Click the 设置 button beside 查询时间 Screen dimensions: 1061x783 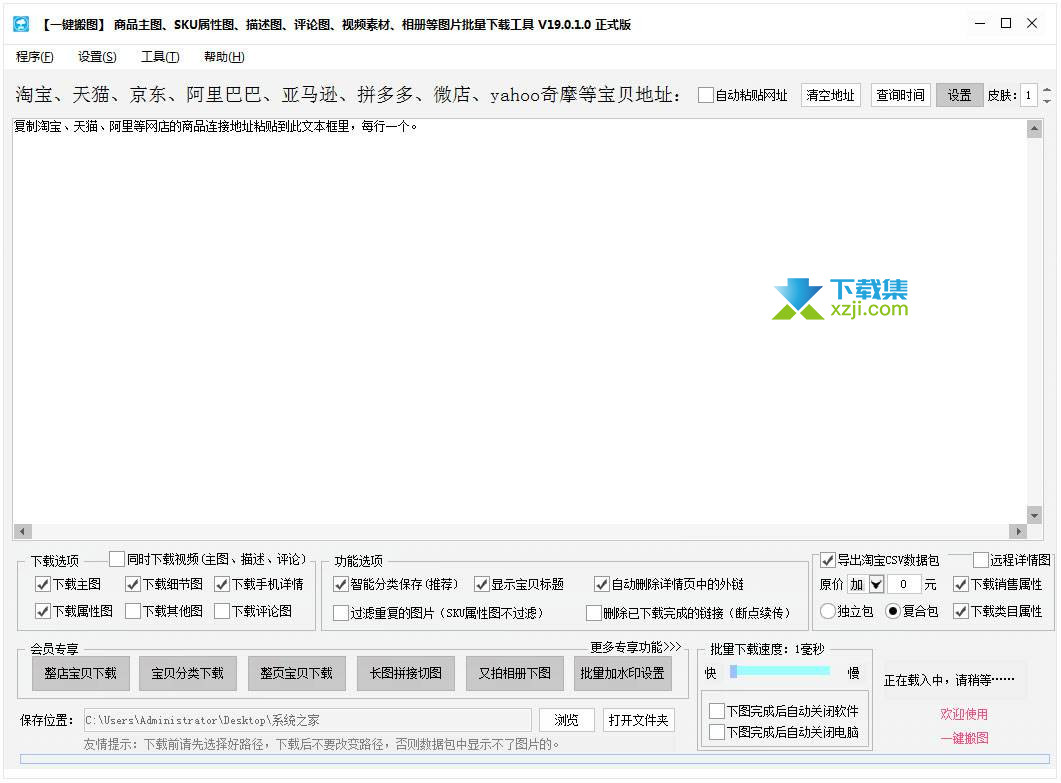click(960, 95)
